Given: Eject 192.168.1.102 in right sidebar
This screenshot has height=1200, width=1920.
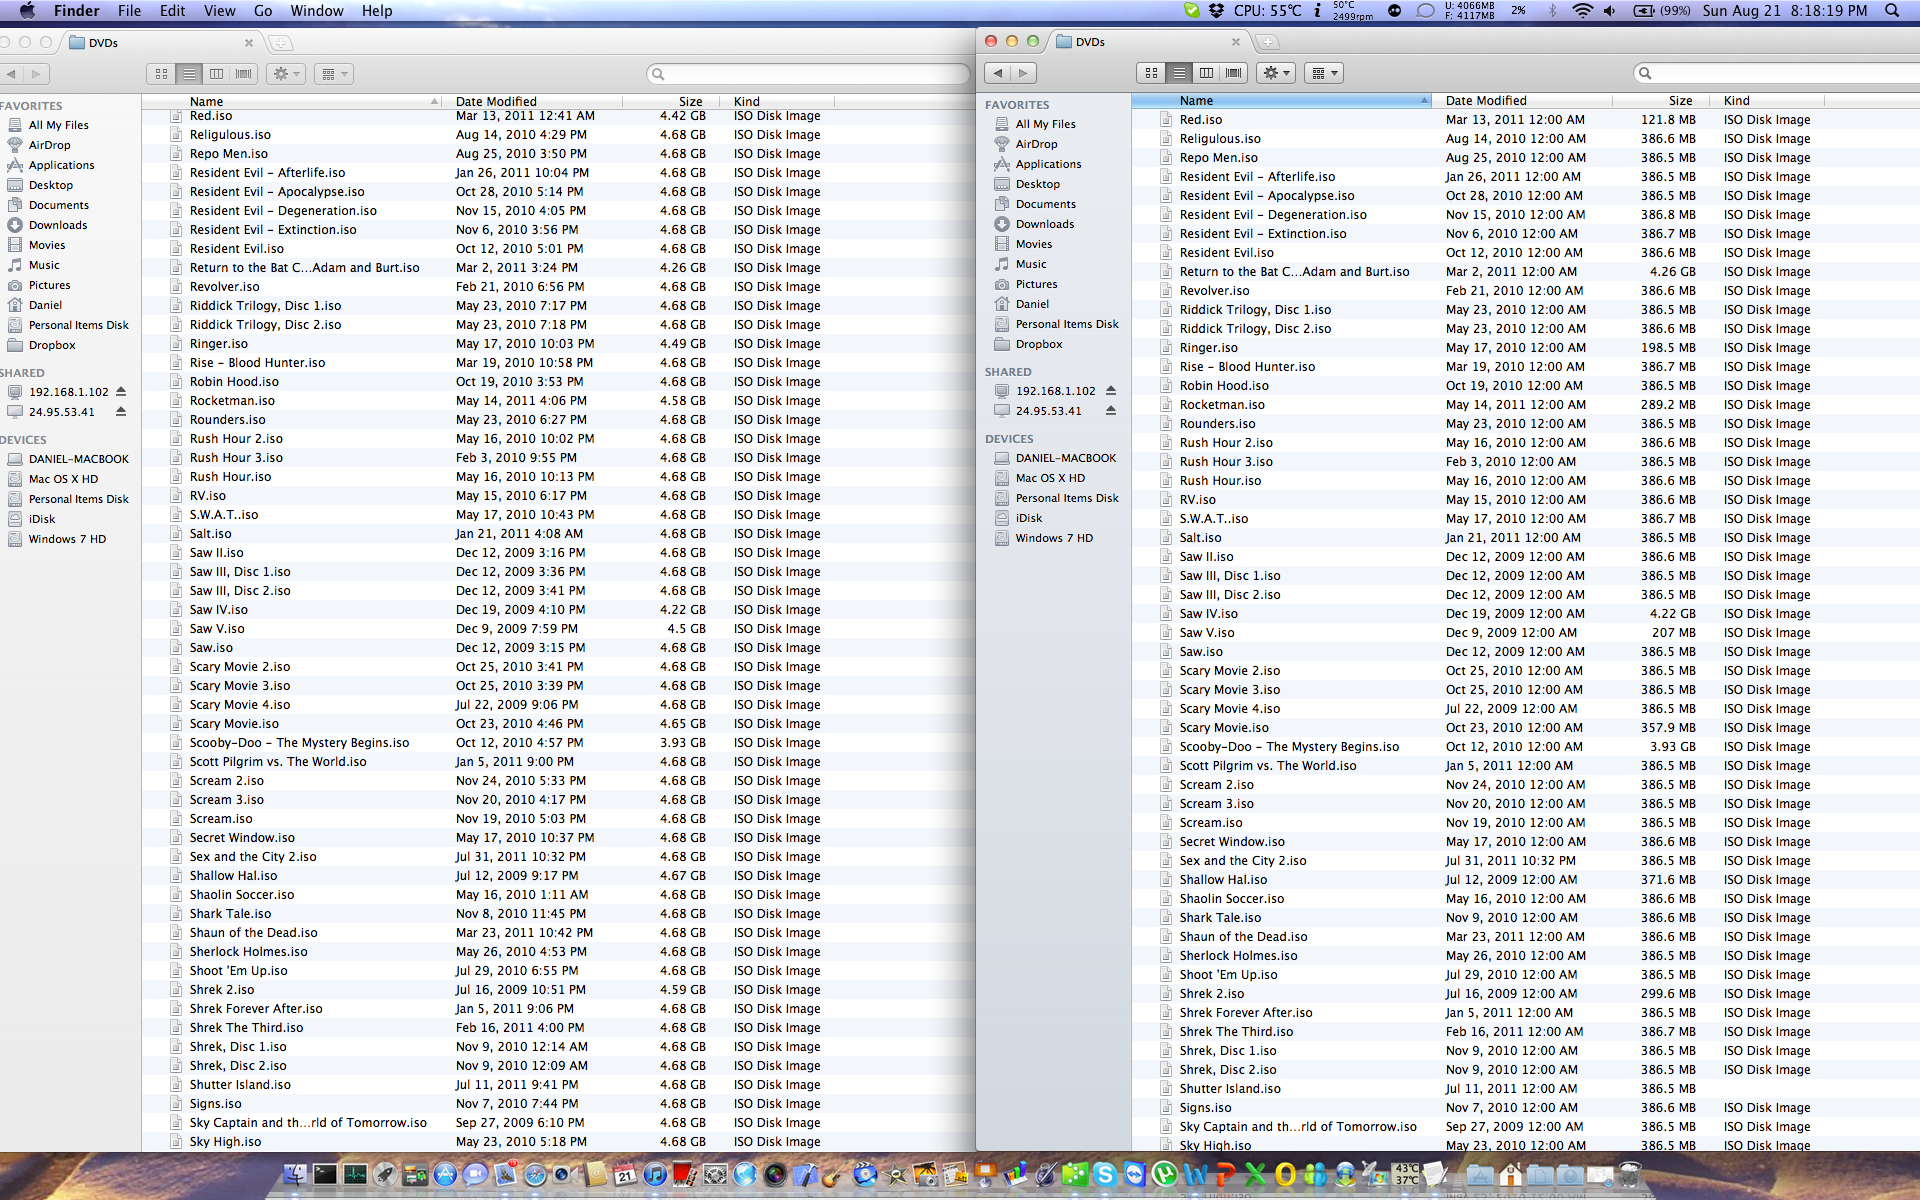Looking at the screenshot, I should point(1110,391).
